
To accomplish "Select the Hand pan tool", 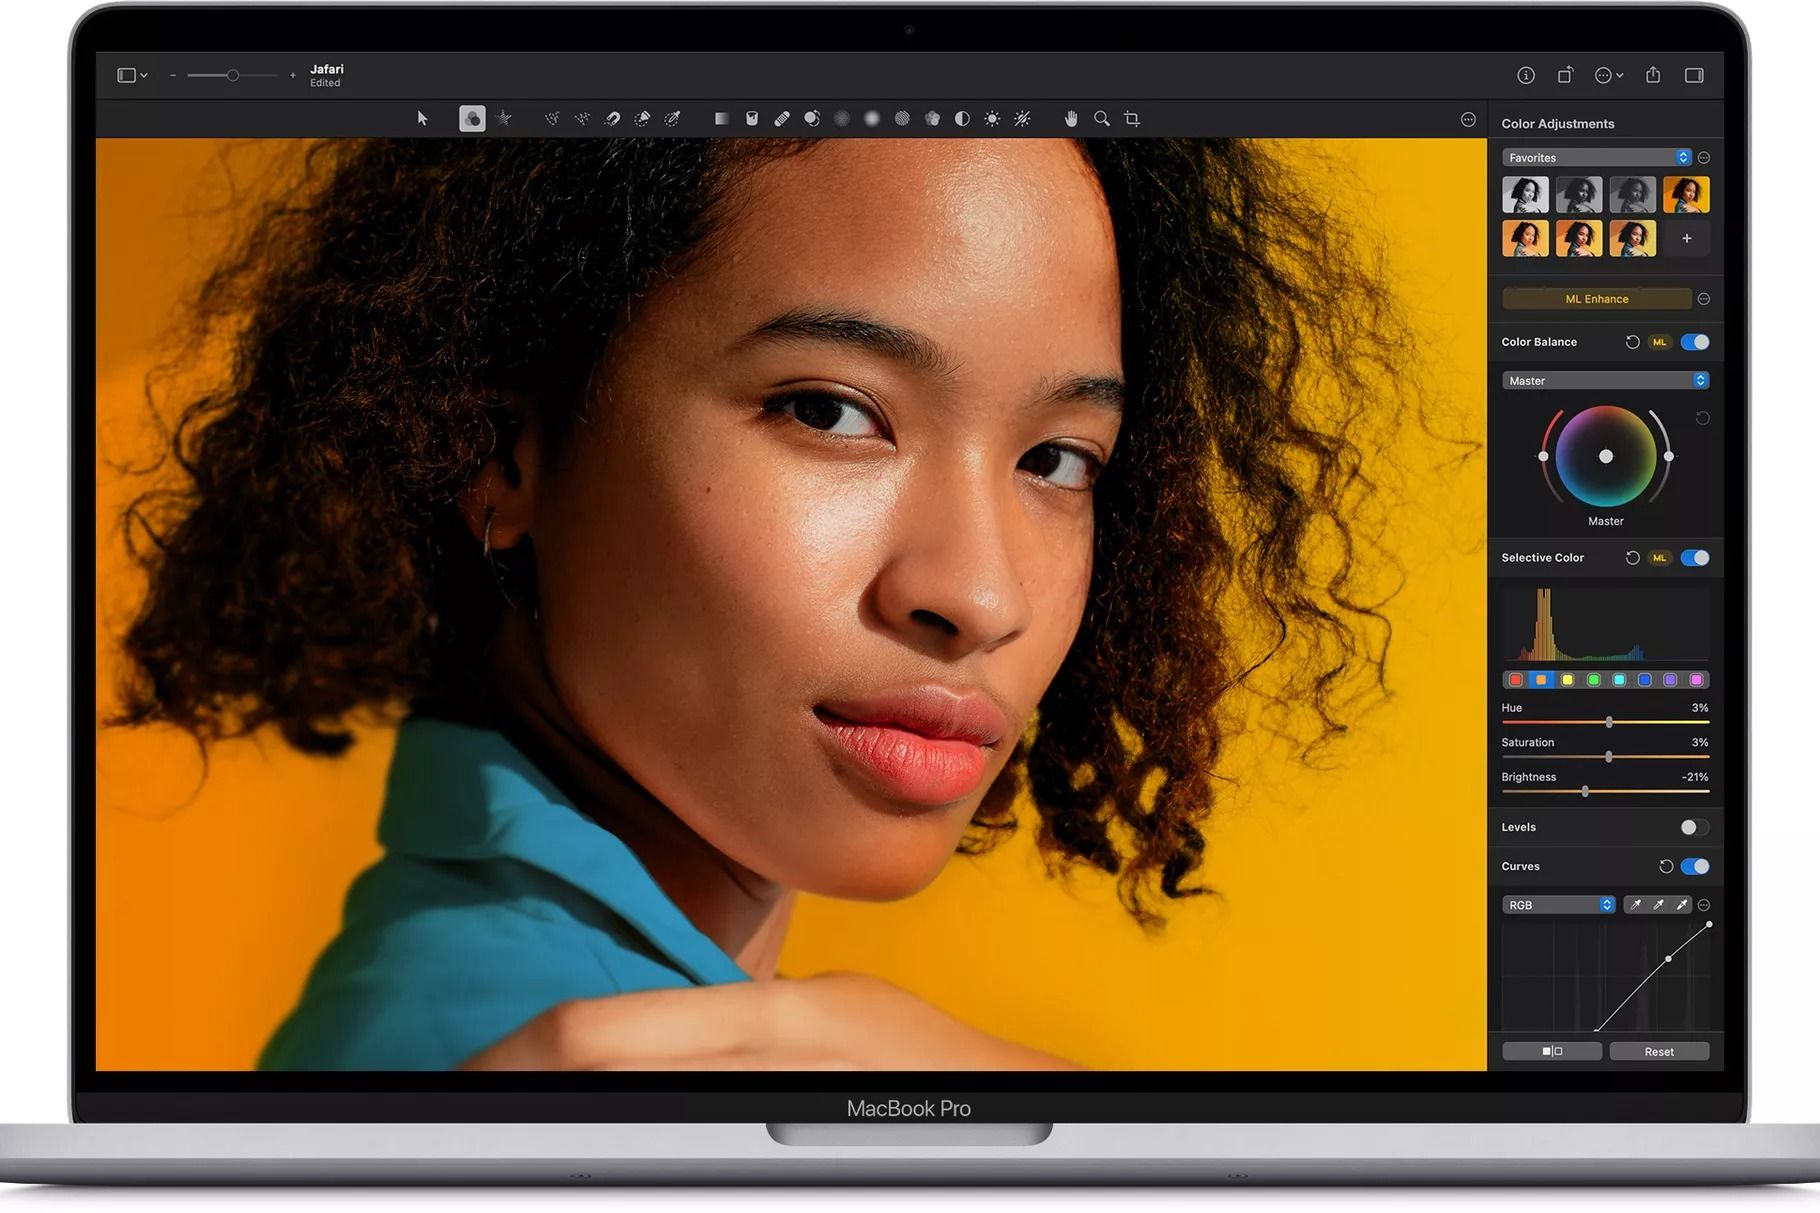I will pos(1071,118).
